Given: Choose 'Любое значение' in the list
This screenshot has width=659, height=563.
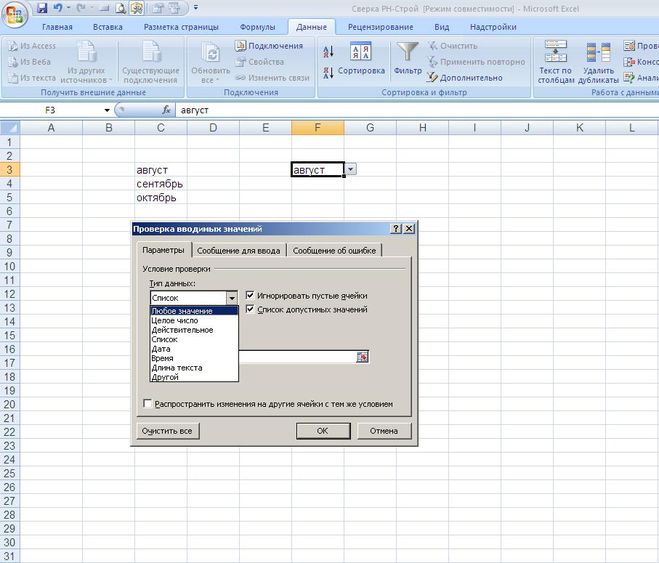Looking at the screenshot, I should pyautogui.click(x=194, y=311).
